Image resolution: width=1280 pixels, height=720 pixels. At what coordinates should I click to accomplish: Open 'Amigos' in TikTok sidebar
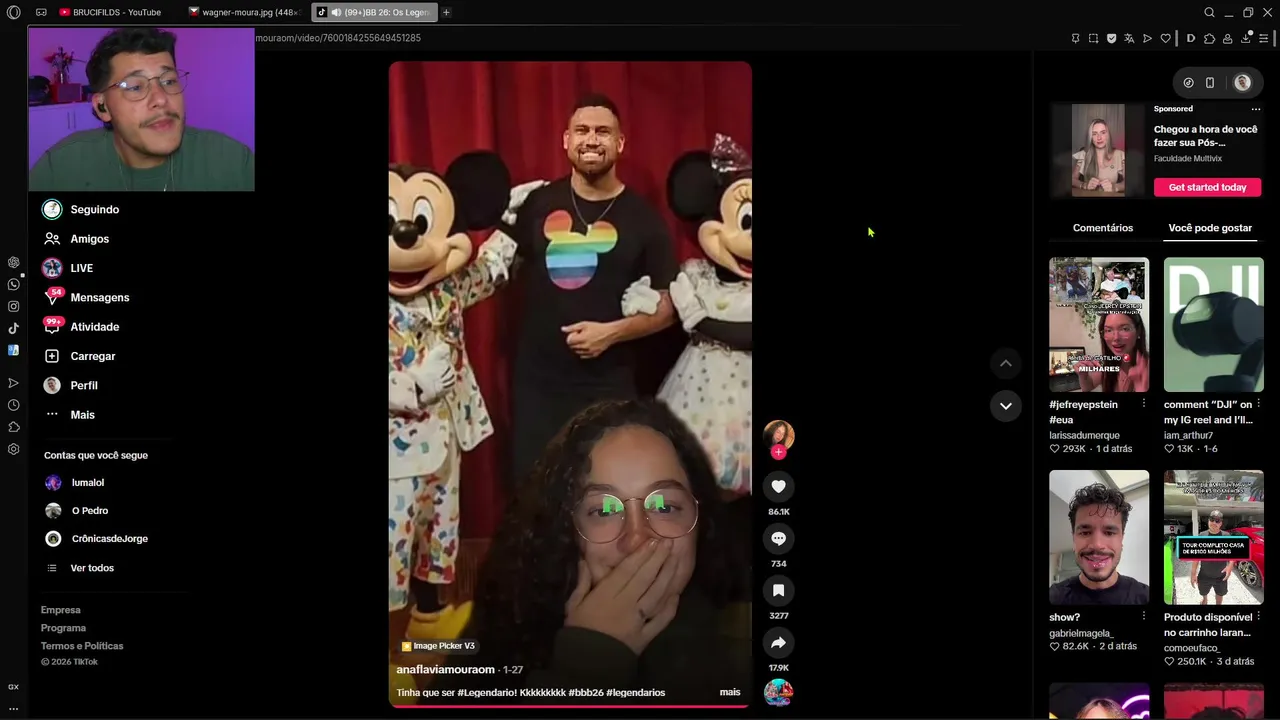tap(89, 239)
